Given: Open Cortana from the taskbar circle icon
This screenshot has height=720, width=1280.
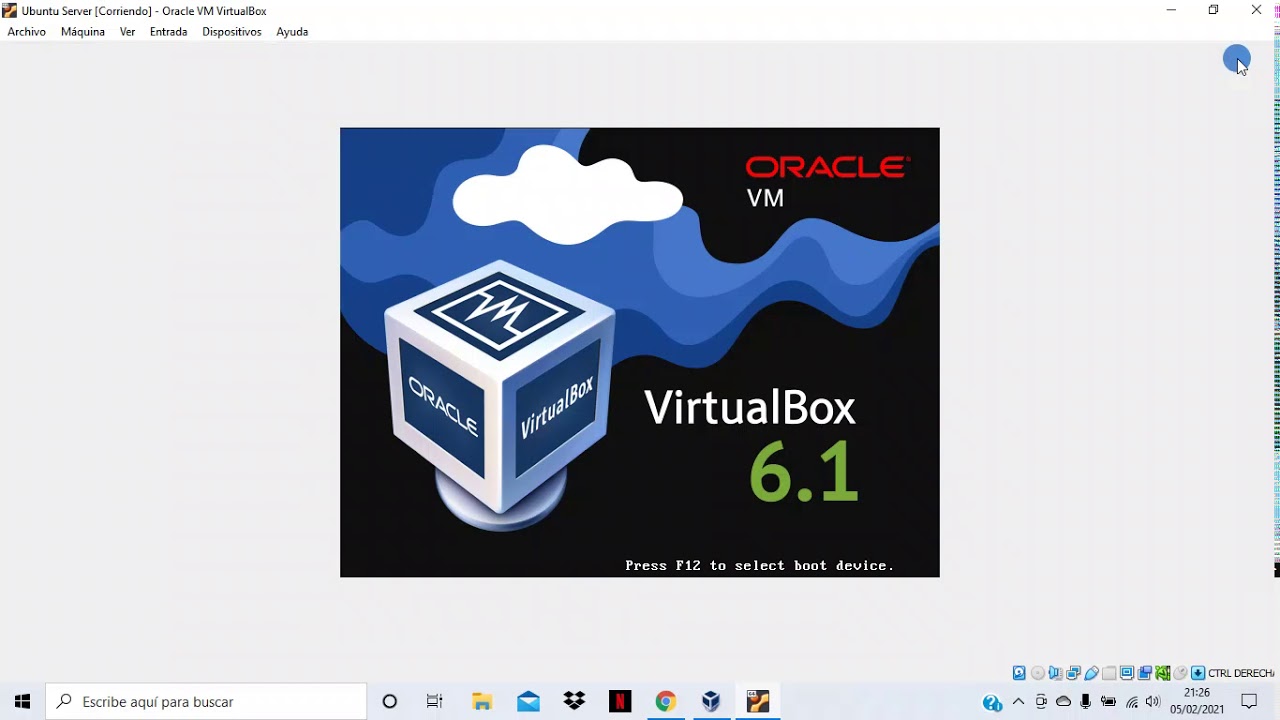Looking at the screenshot, I should pyautogui.click(x=390, y=702).
